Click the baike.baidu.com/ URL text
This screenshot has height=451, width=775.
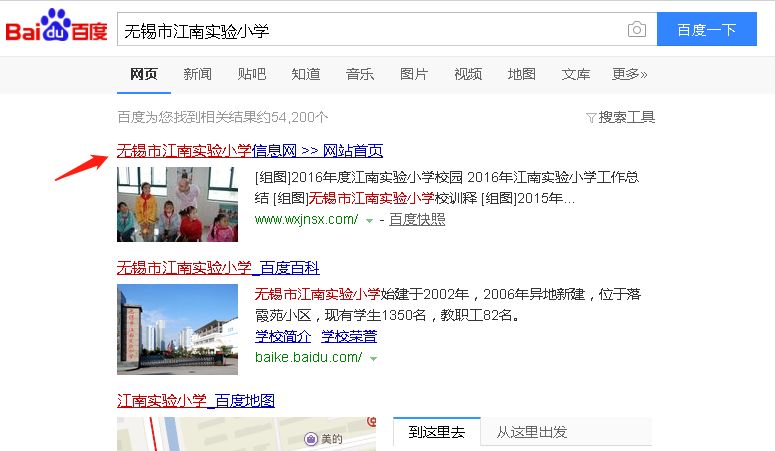[308, 357]
